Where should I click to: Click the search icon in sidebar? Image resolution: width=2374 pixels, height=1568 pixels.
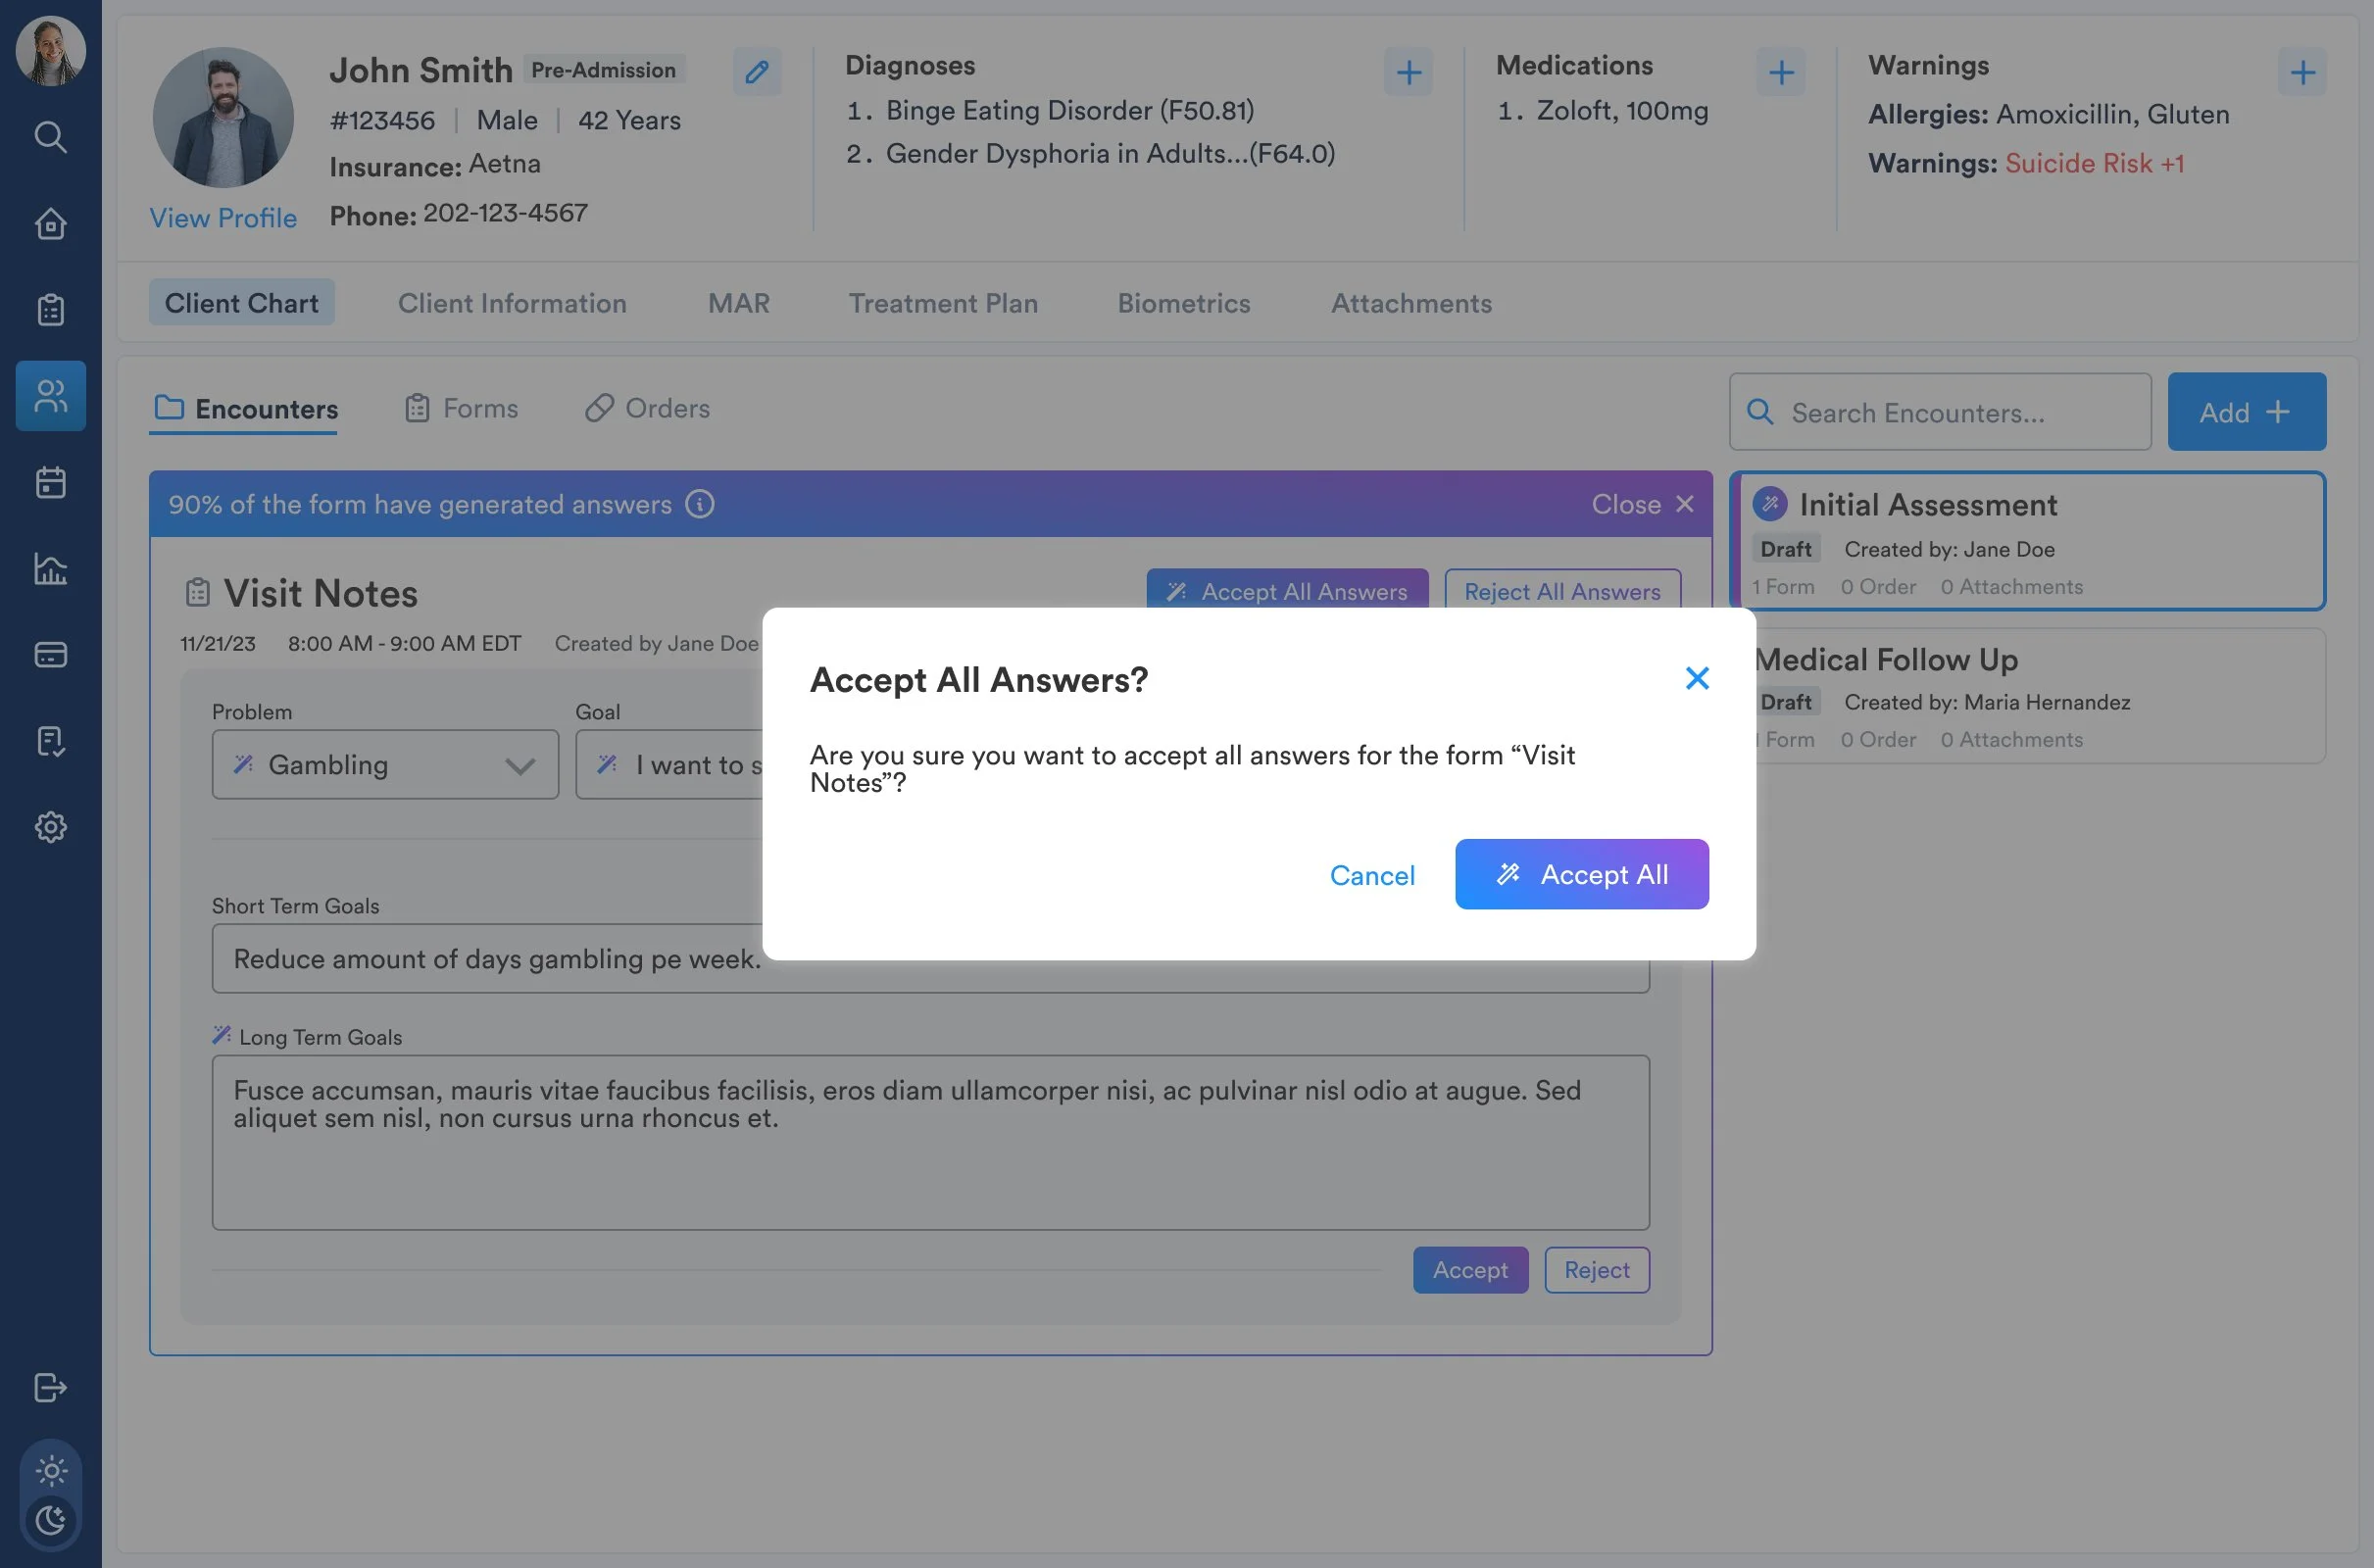point(50,137)
